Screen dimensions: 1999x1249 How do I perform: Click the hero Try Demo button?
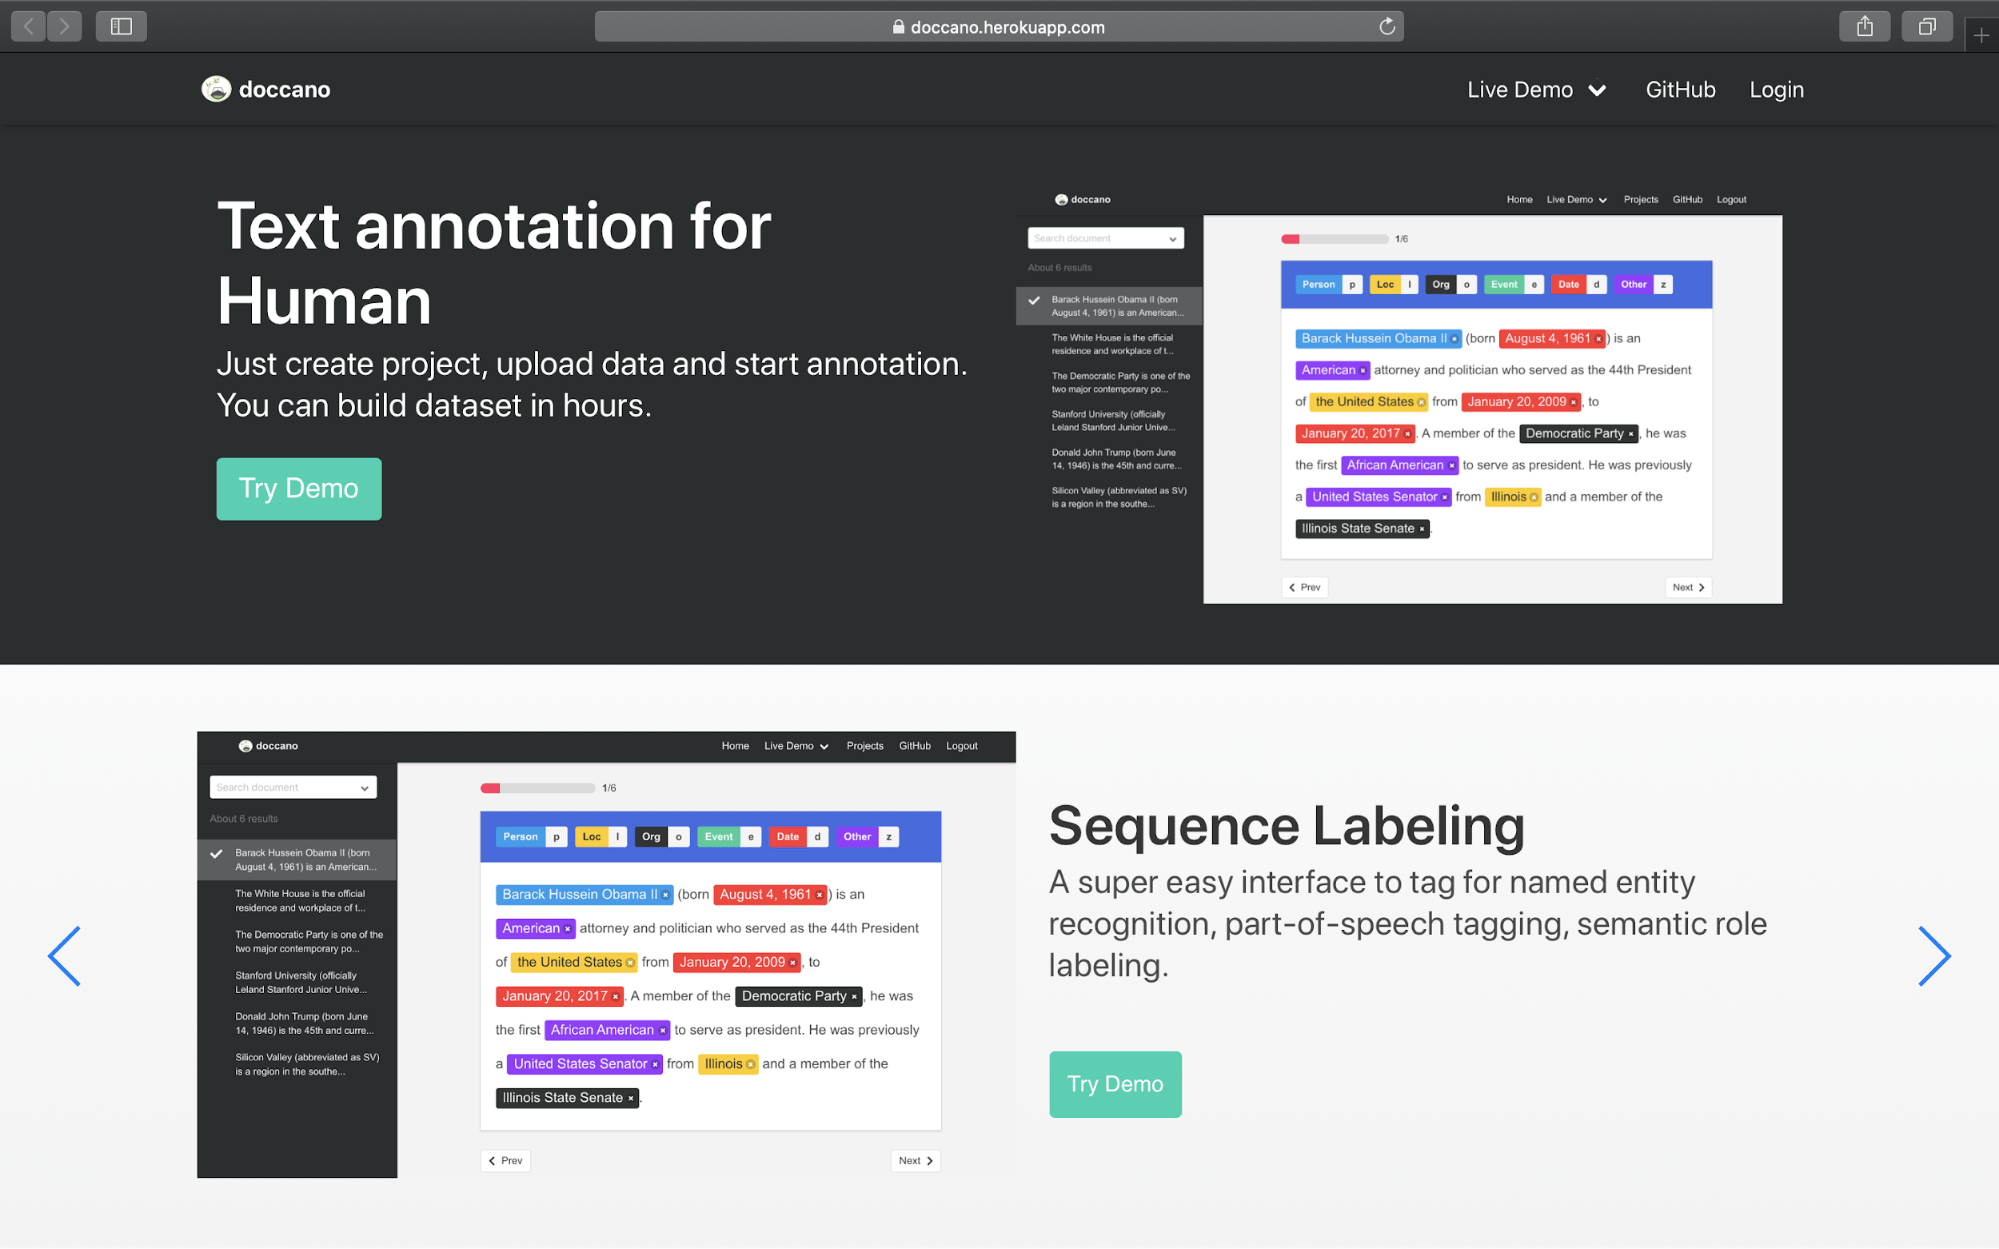[x=298, y=488]
